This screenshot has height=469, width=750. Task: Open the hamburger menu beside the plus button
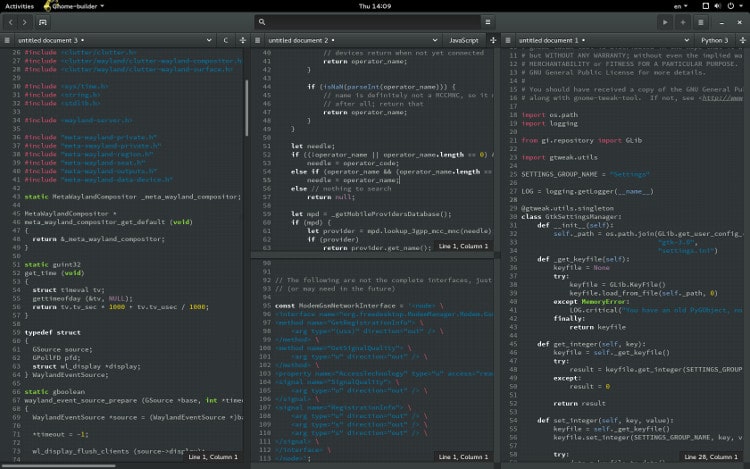click(701, 22)
